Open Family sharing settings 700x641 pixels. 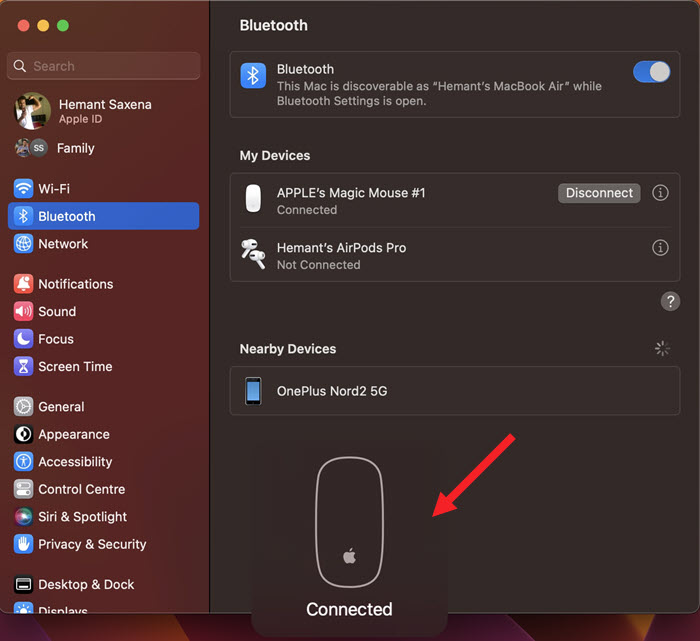coord(75,148)
